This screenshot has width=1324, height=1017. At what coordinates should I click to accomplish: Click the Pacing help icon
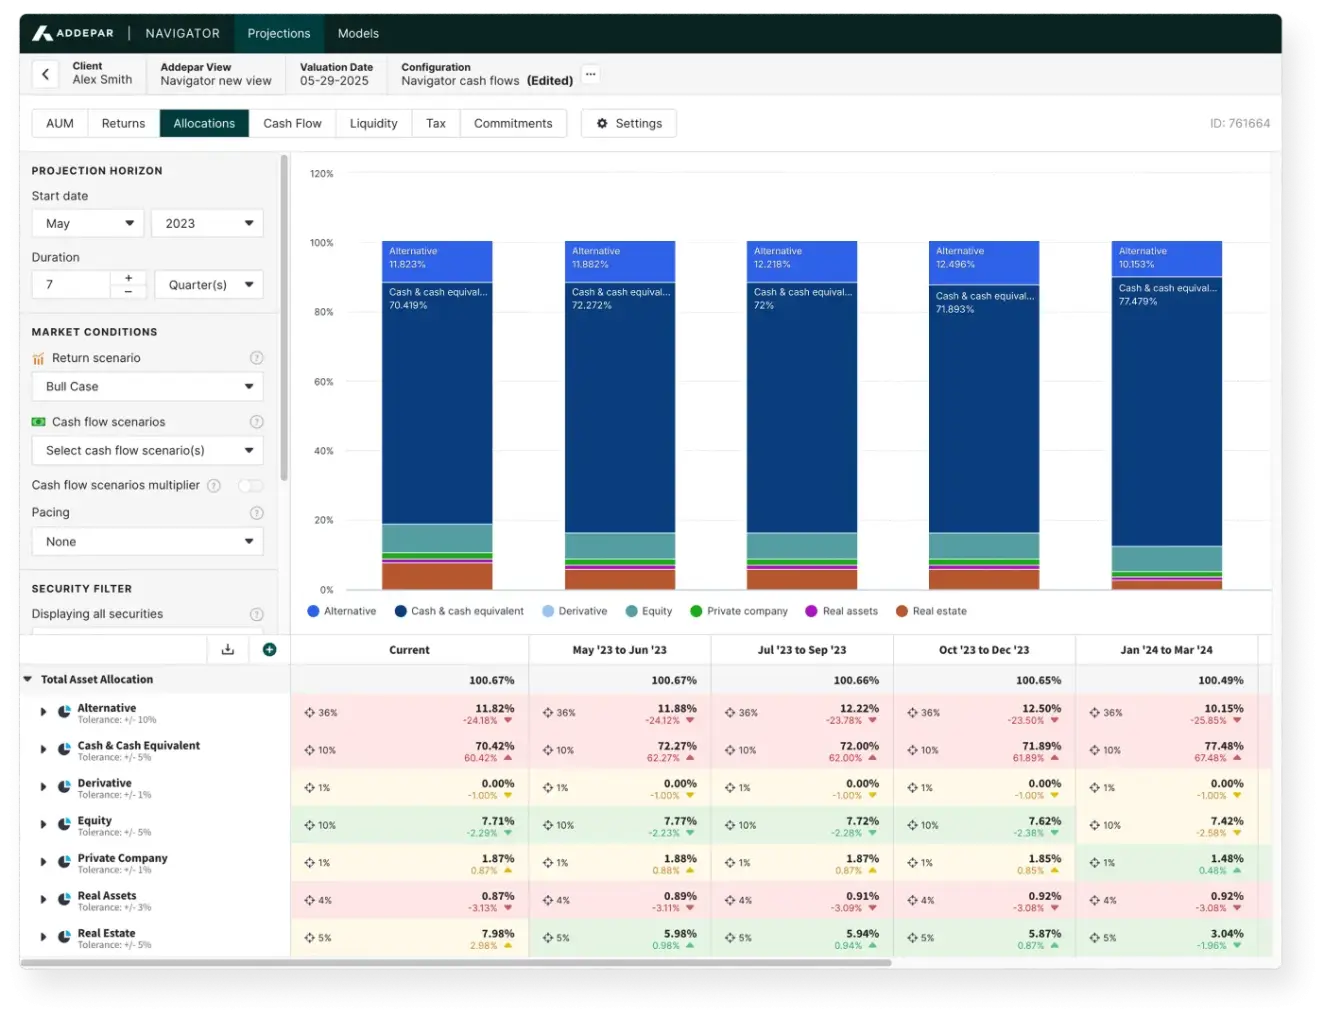pos(256,513)
